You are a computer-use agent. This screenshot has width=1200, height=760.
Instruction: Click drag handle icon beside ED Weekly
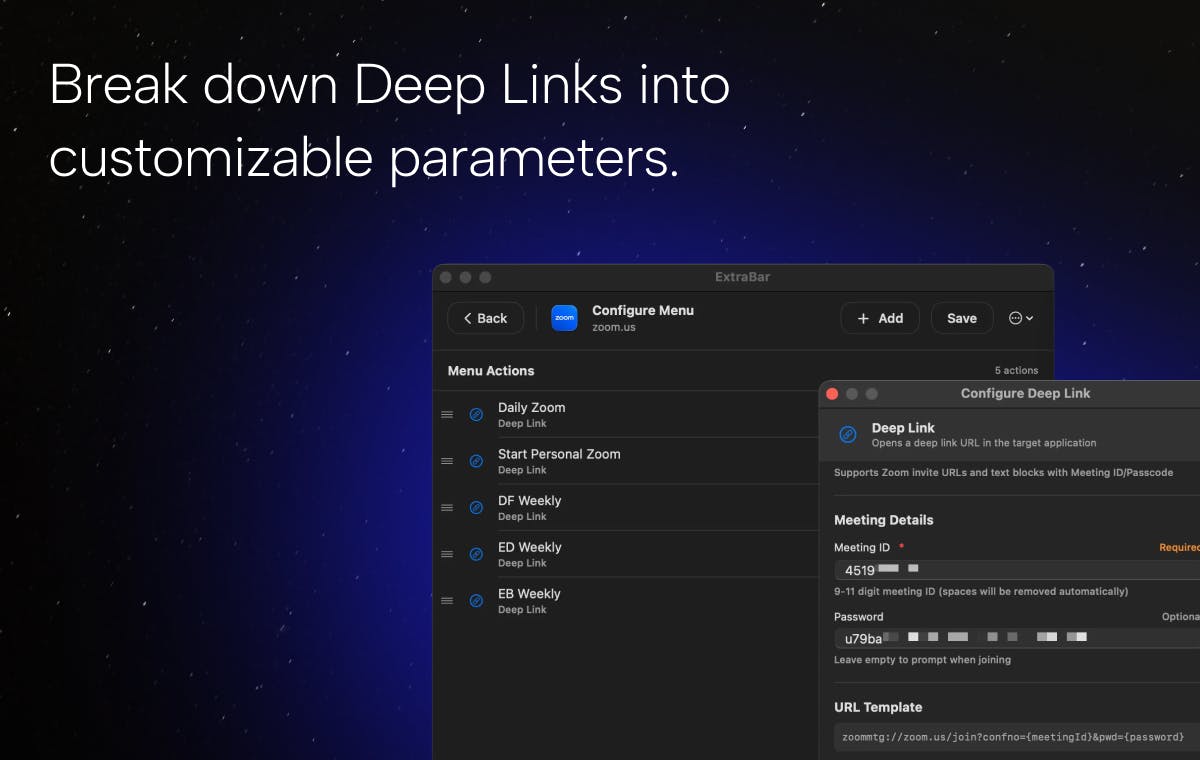click(447, 554)
